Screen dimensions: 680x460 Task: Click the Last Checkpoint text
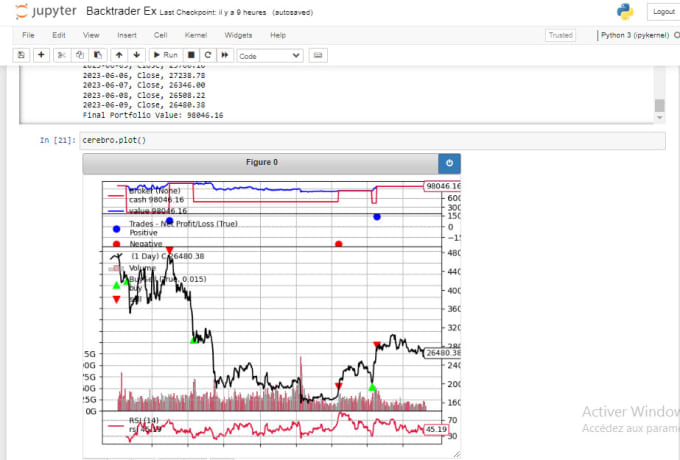[x=213, y=13]
